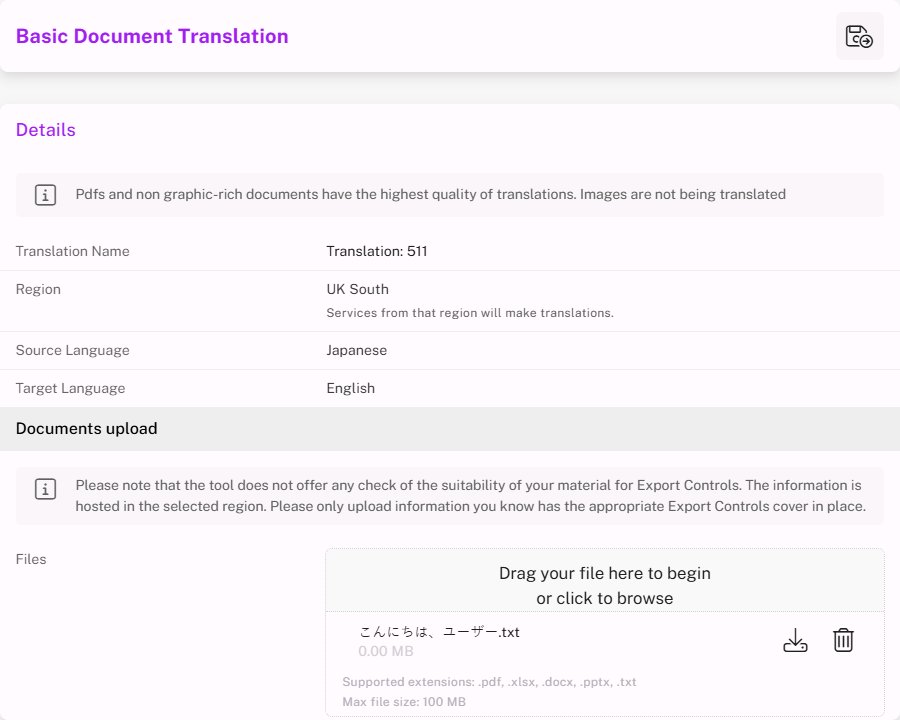Click the 'Translation: 511' name value
The image size is (900, 720).
[376, 251]
